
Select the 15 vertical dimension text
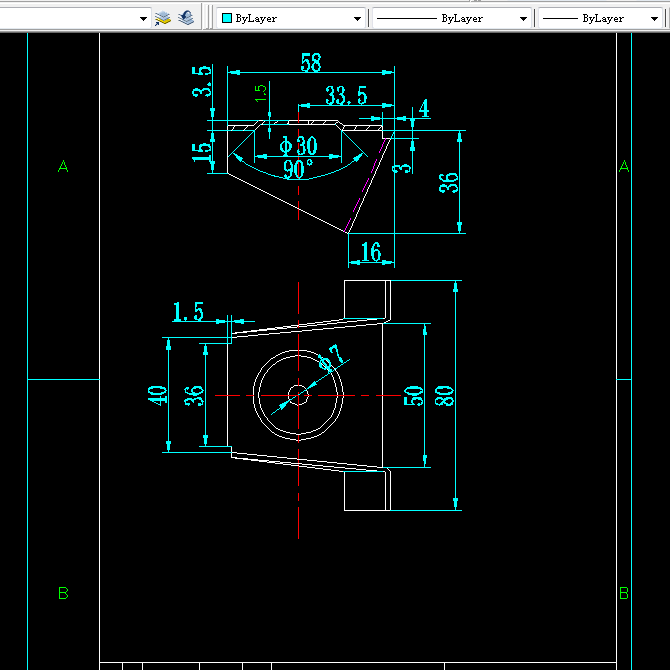(x=201, y=152)
